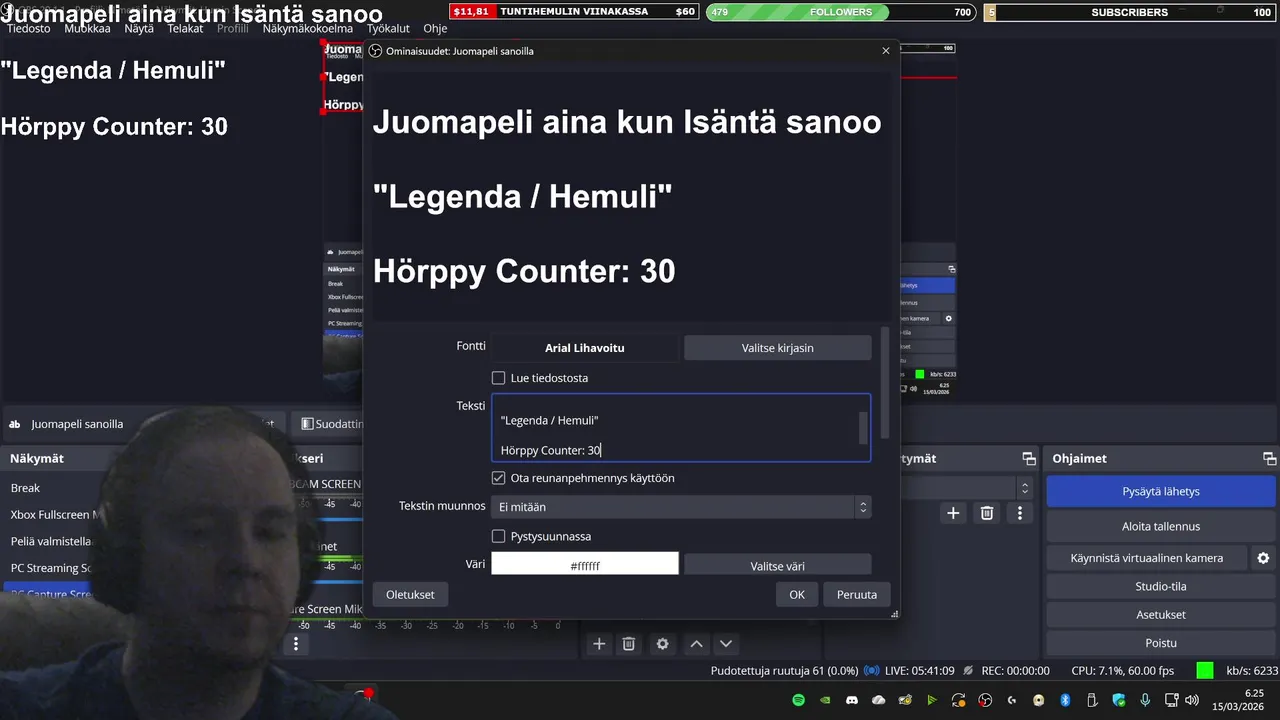This screenshot has height=720, width=1280.
Task: Open the Profiili menu
Action: [233, 28]
